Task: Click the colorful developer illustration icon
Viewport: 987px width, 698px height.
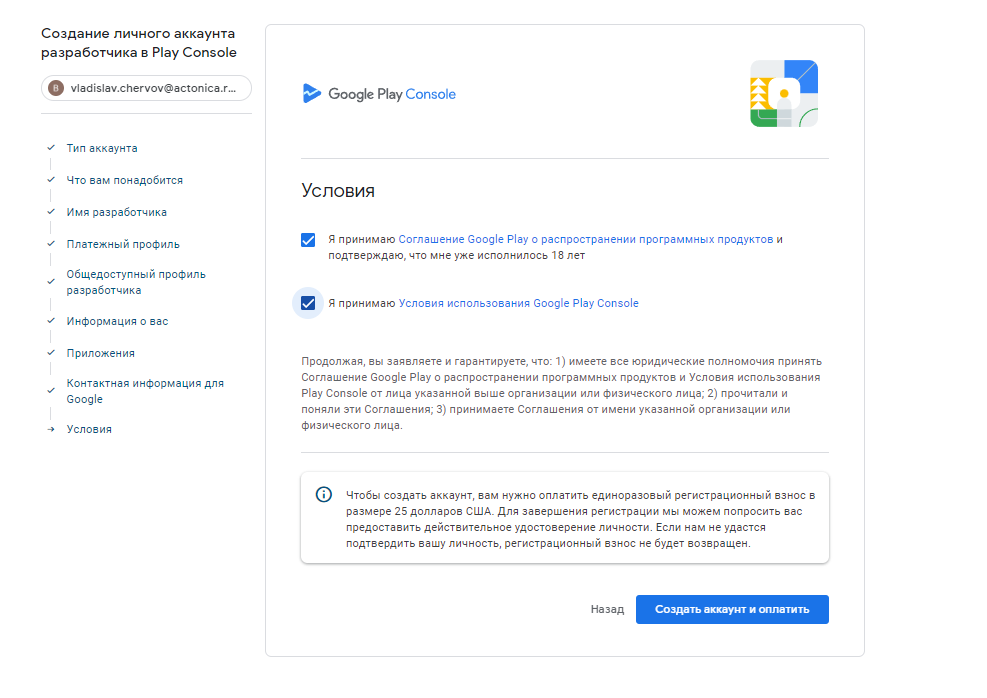Action: [784, 94]
